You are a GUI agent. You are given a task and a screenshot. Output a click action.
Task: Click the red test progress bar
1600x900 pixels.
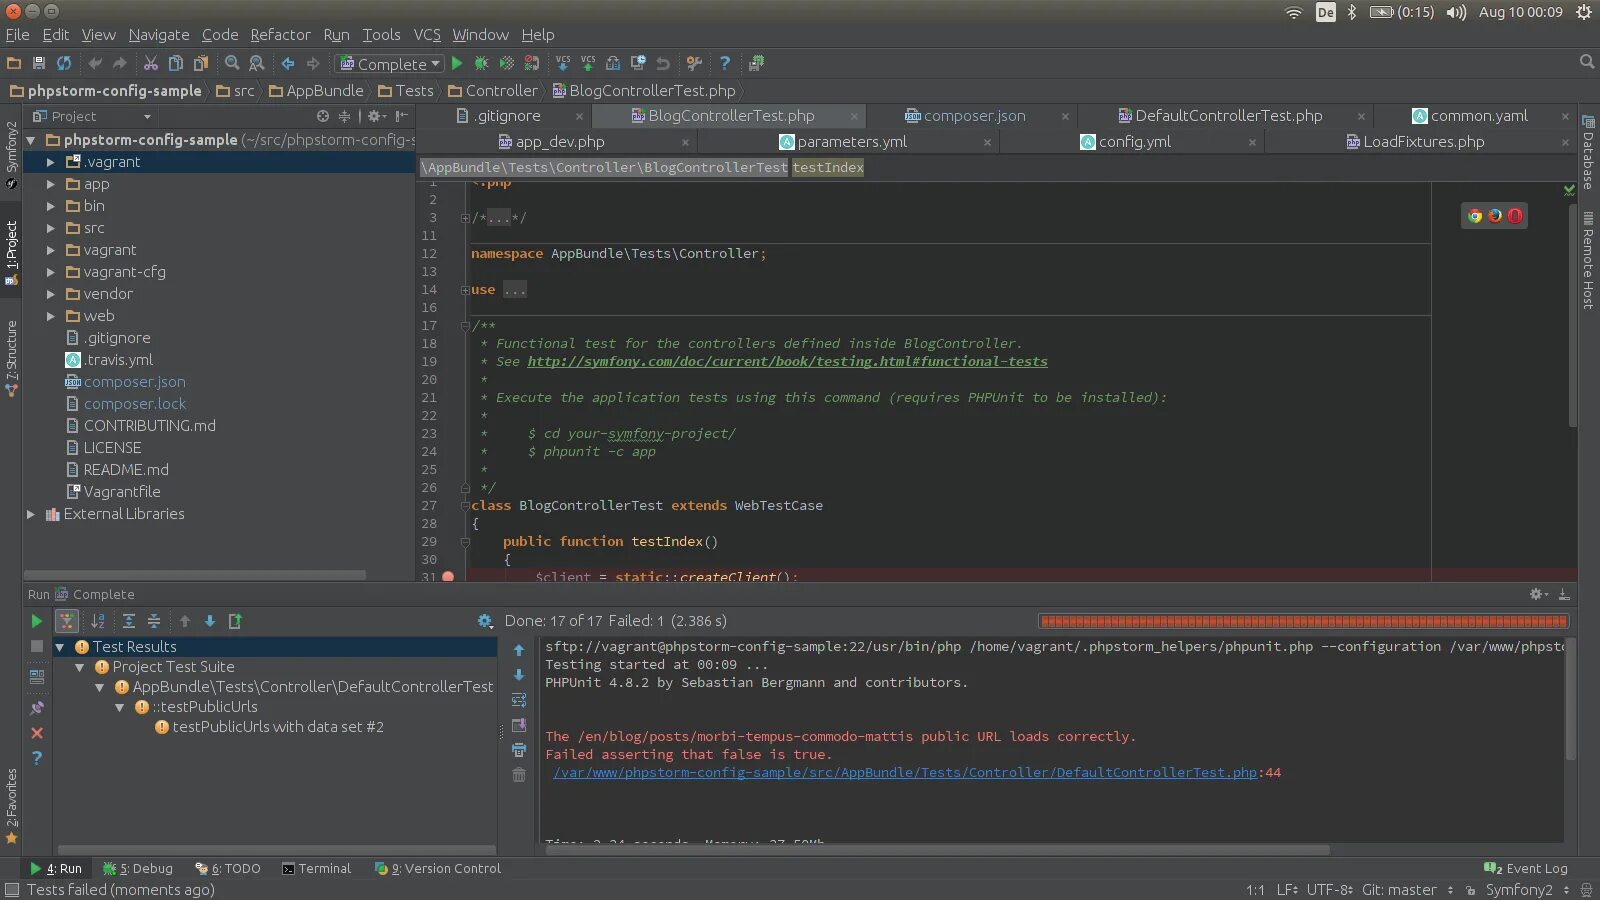[x=1303, y=621]
